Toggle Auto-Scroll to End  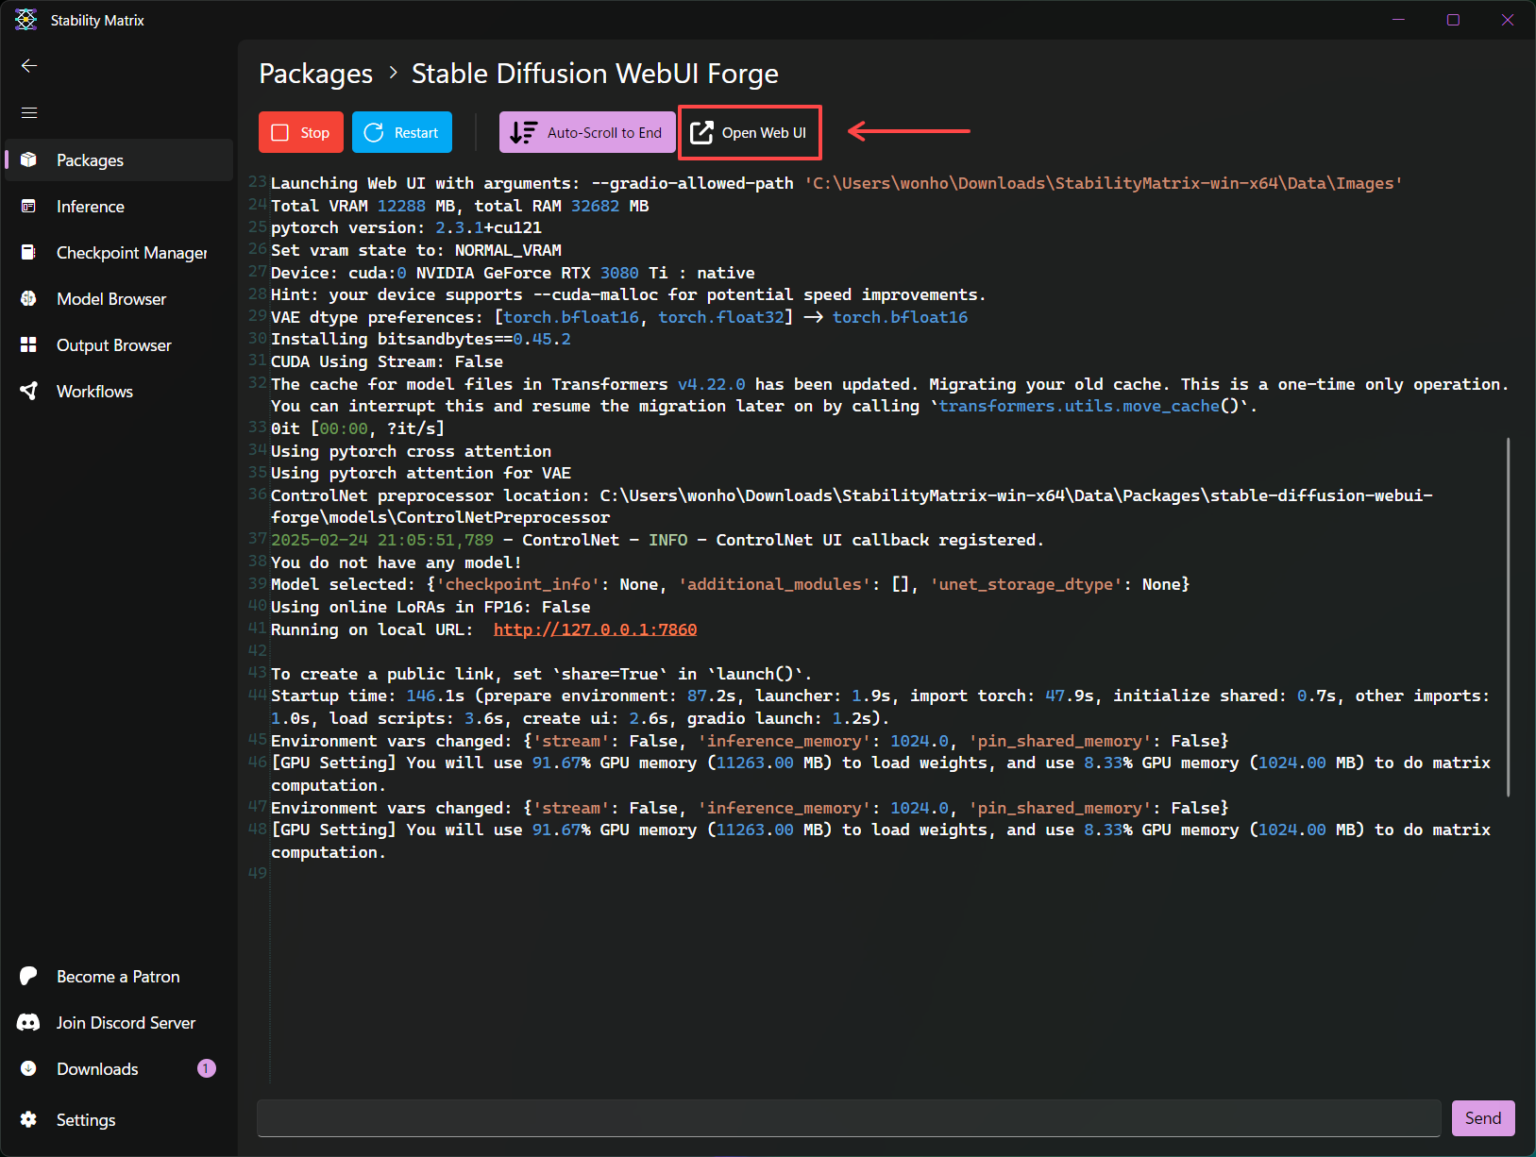click(x=587, y=133)
